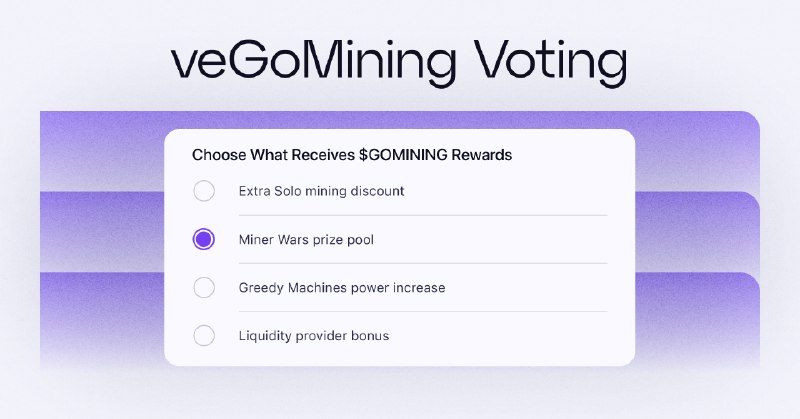Select the Extra Solo mining discount radio button
The image size is (800, 419).
204,191
